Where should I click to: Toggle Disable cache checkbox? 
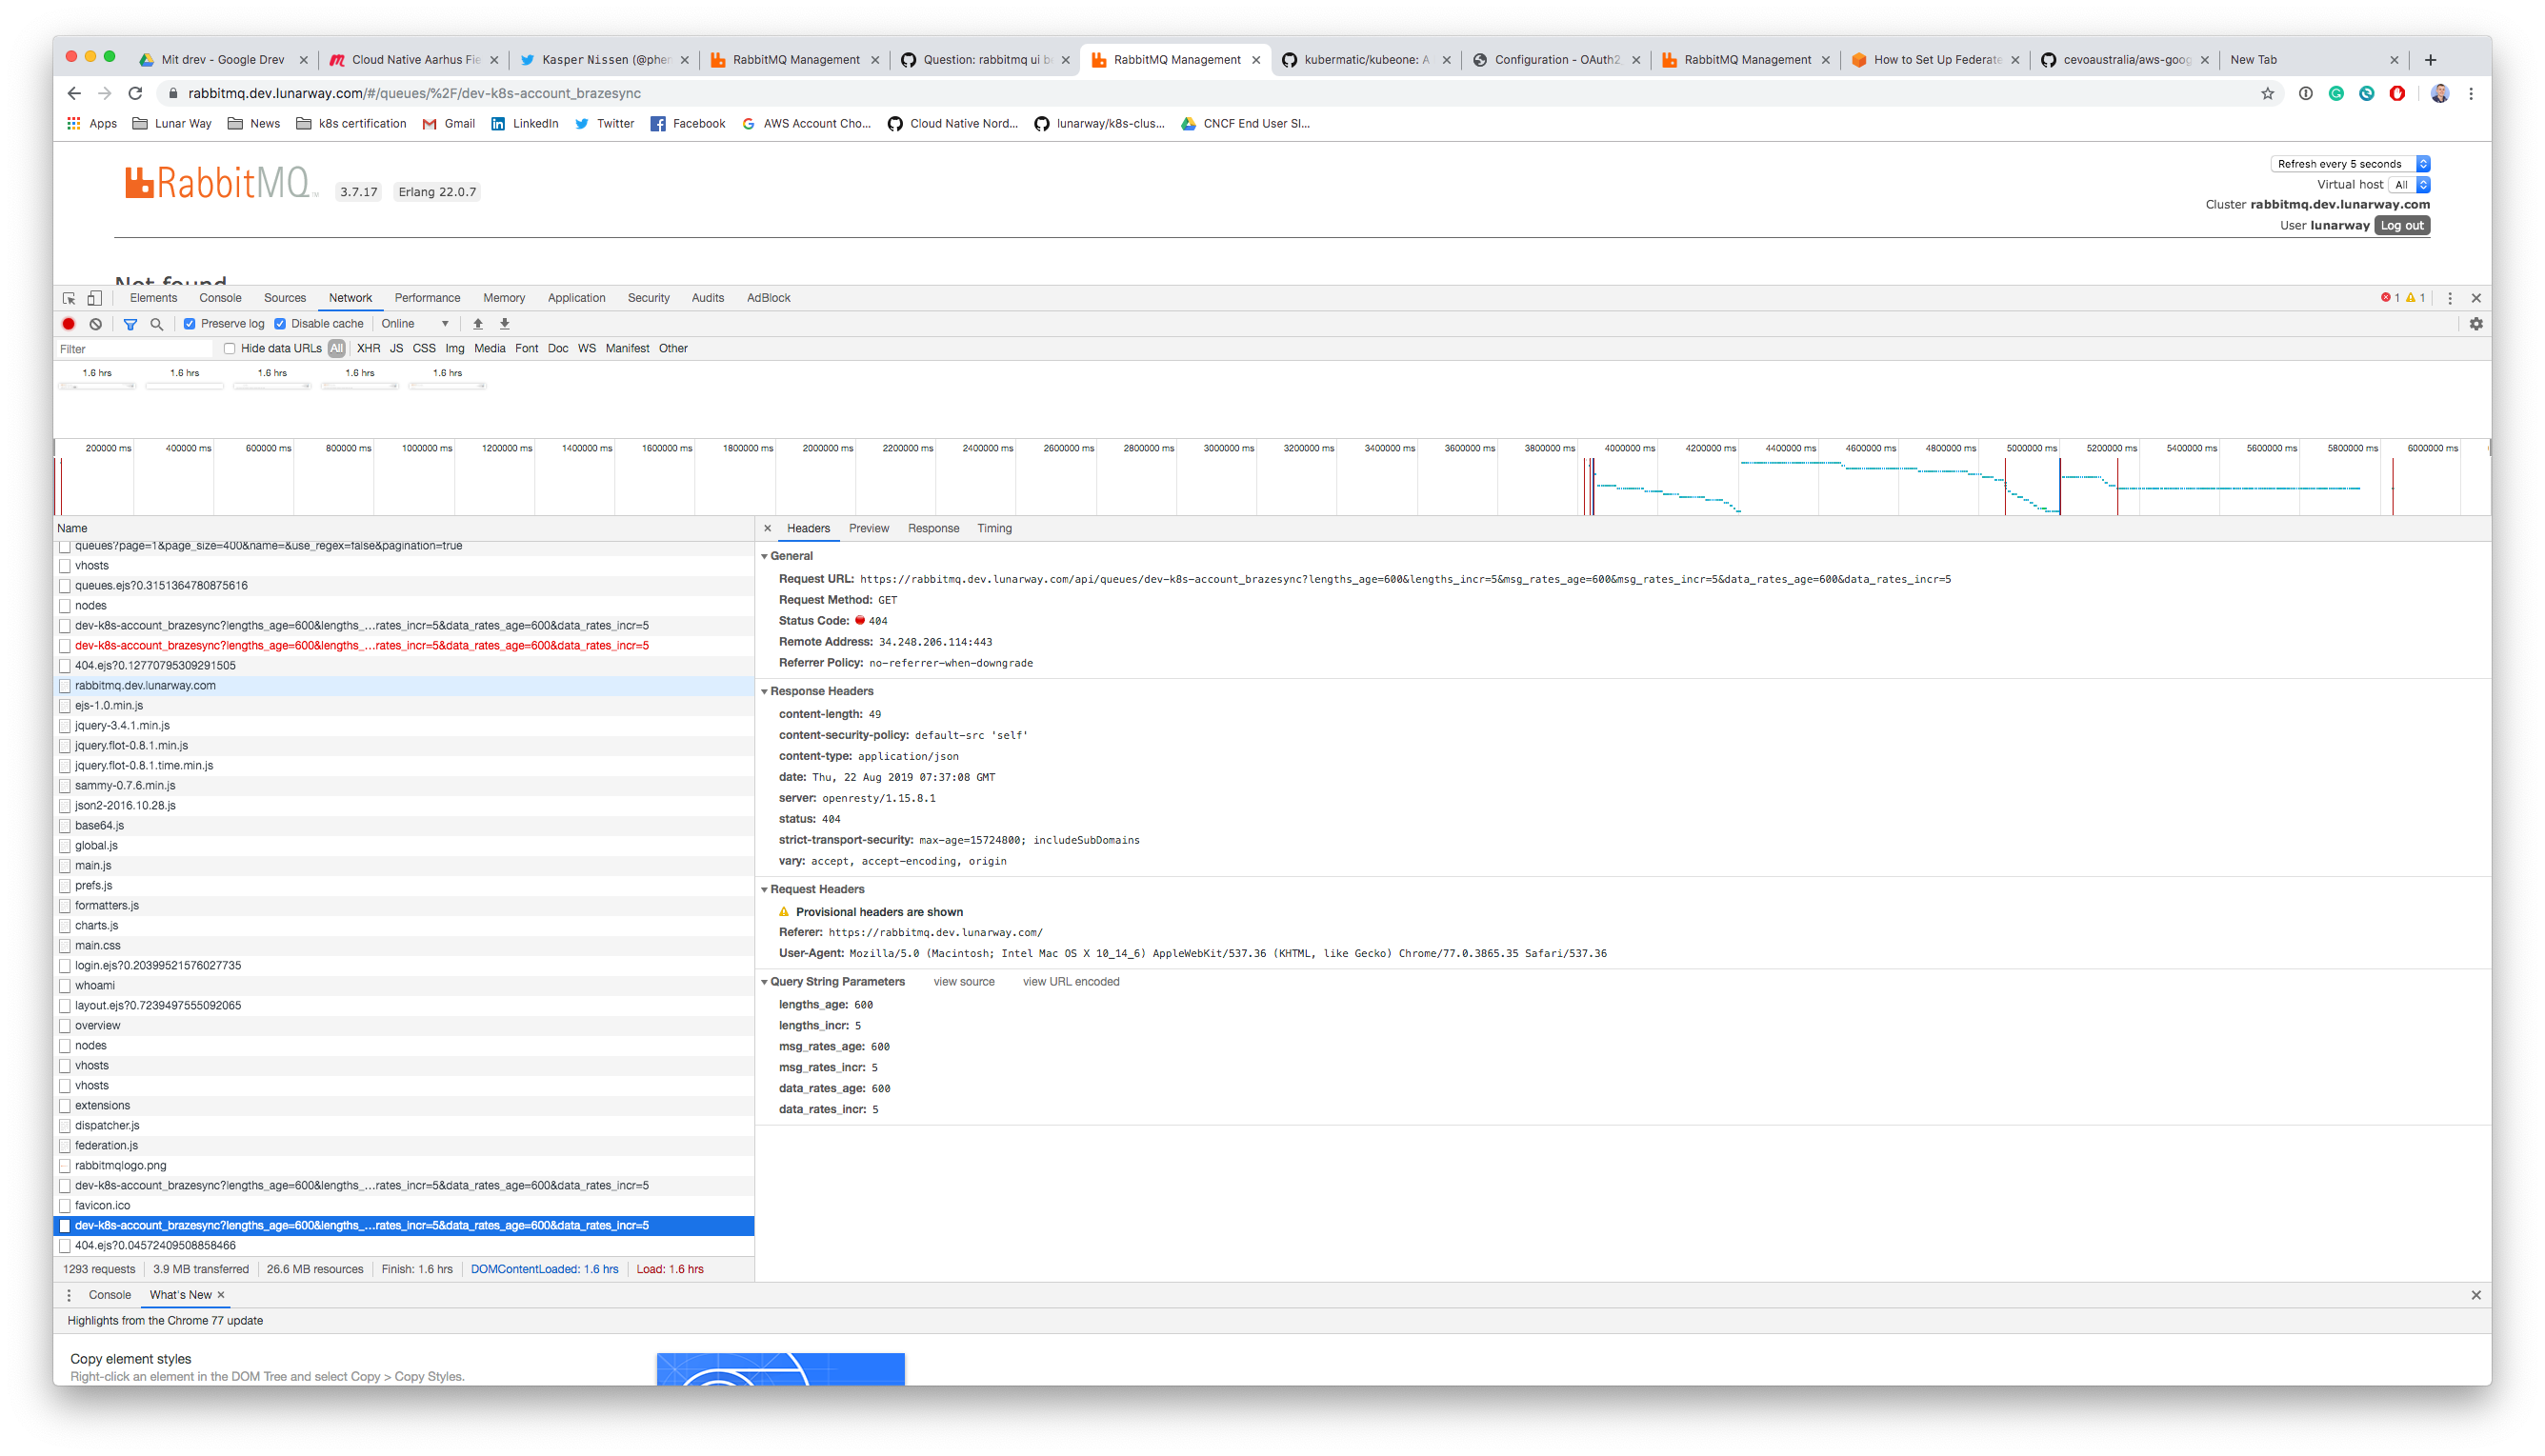point(281,324)
